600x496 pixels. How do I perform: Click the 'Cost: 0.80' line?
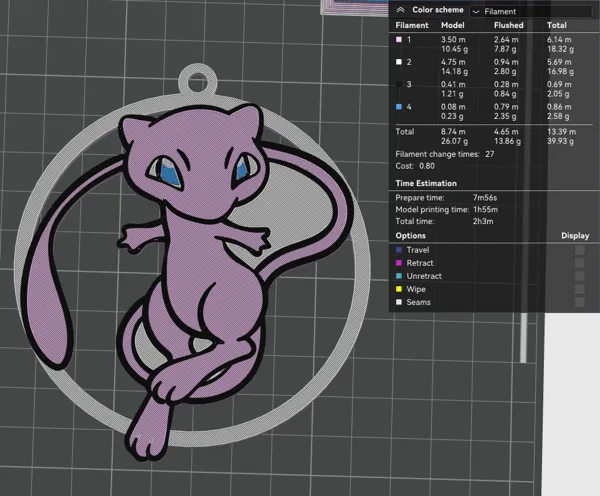point(415,166)
